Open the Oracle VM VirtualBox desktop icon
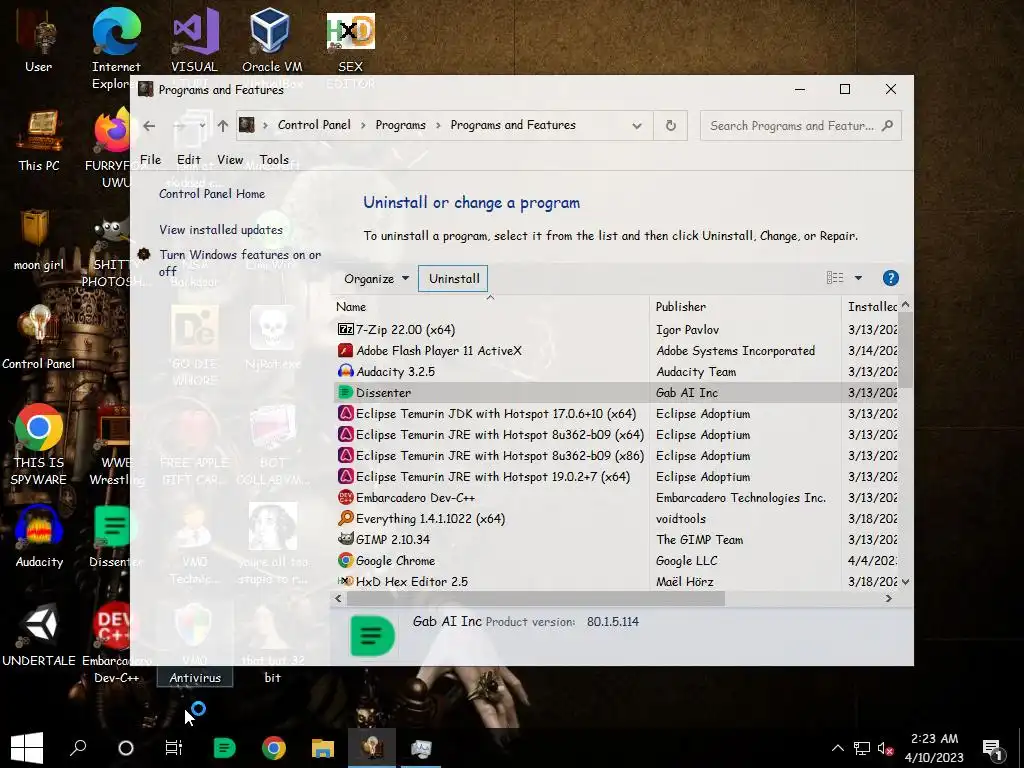1024x768 pixels. click(x=272, y=40)
